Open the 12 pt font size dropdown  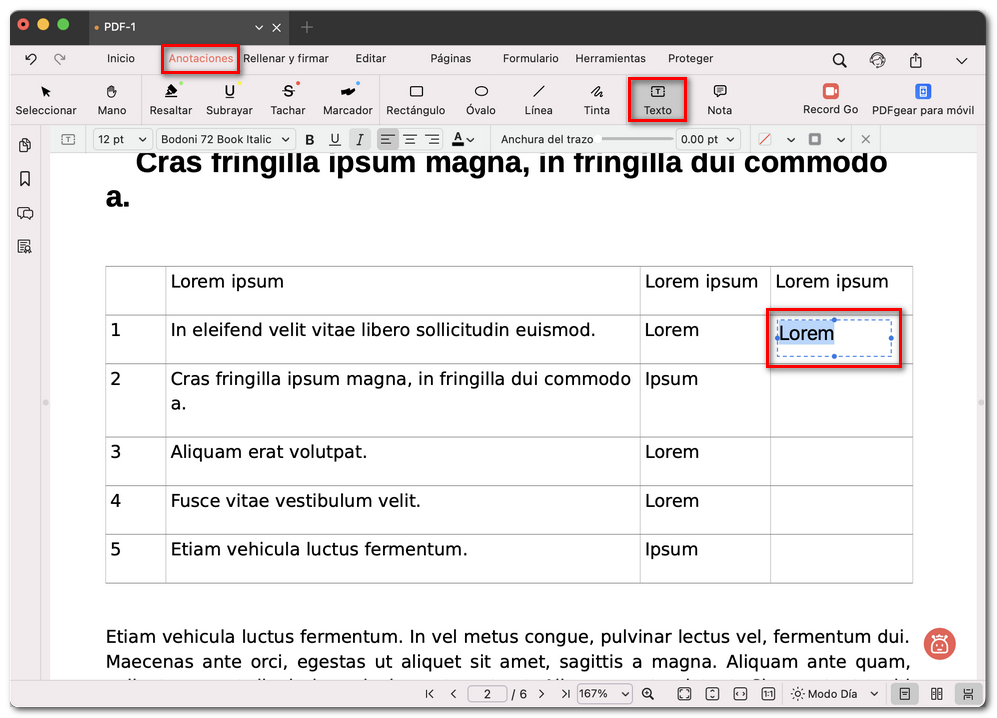click(x=122, y=140)
